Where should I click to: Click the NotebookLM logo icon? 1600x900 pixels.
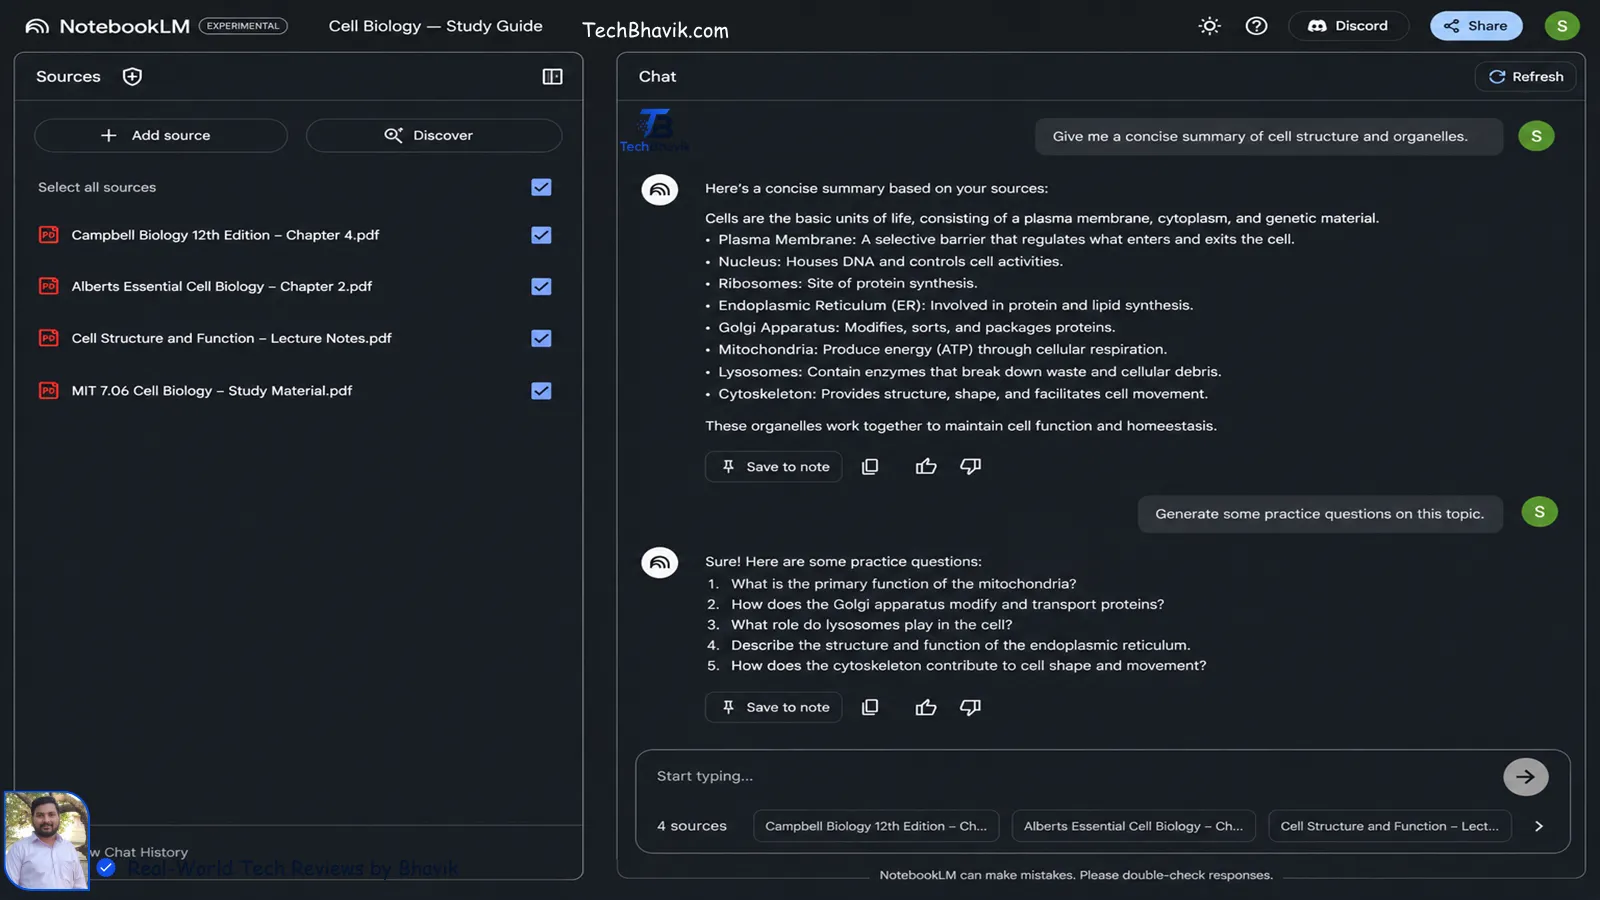(x=37, y=26)
